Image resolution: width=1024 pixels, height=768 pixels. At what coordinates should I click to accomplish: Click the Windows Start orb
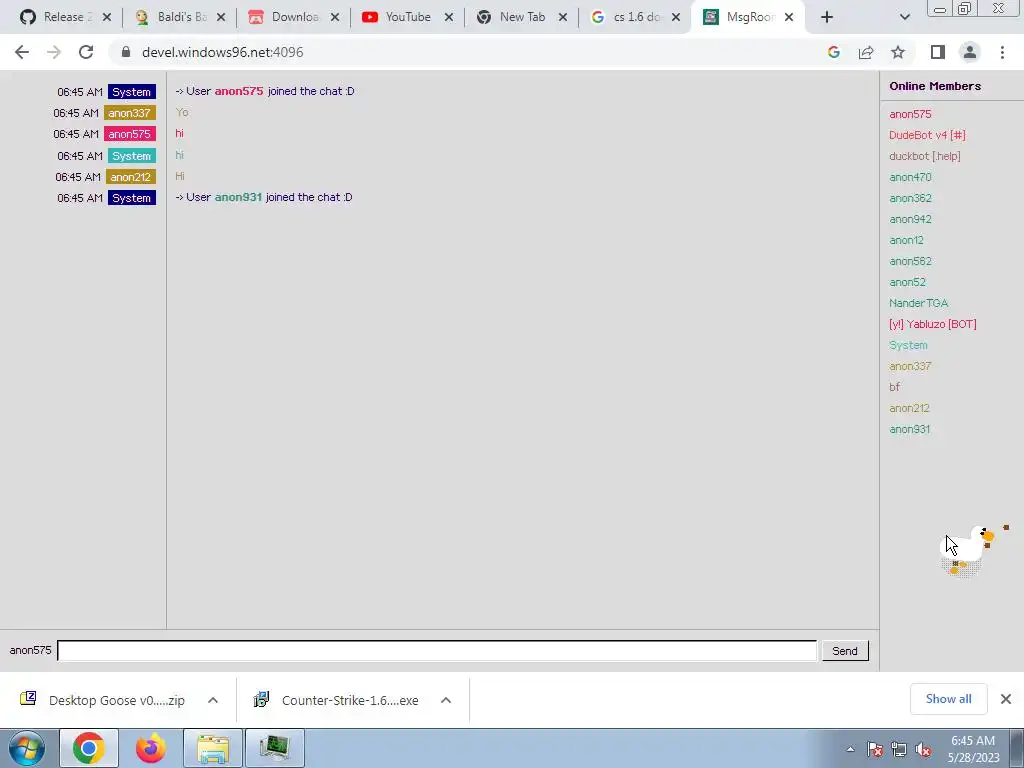click(27, 748)
